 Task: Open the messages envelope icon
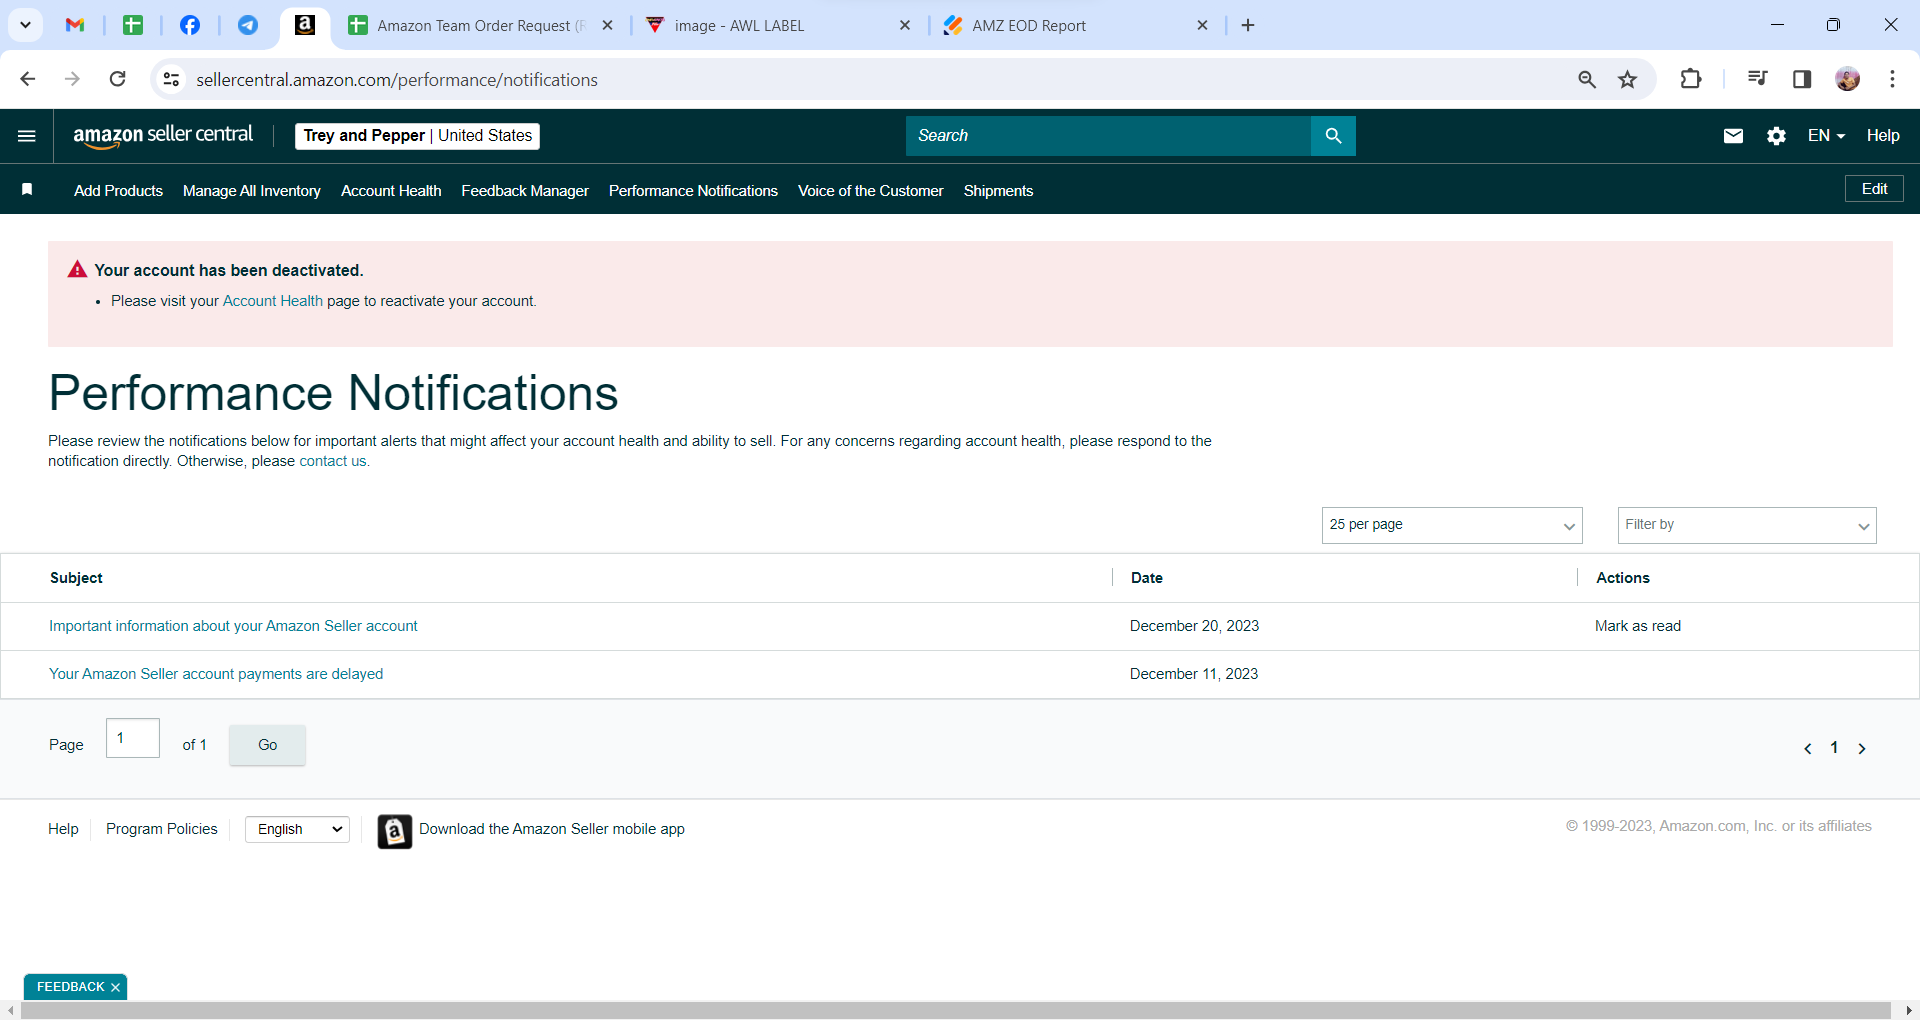(x=1733, y=136)
